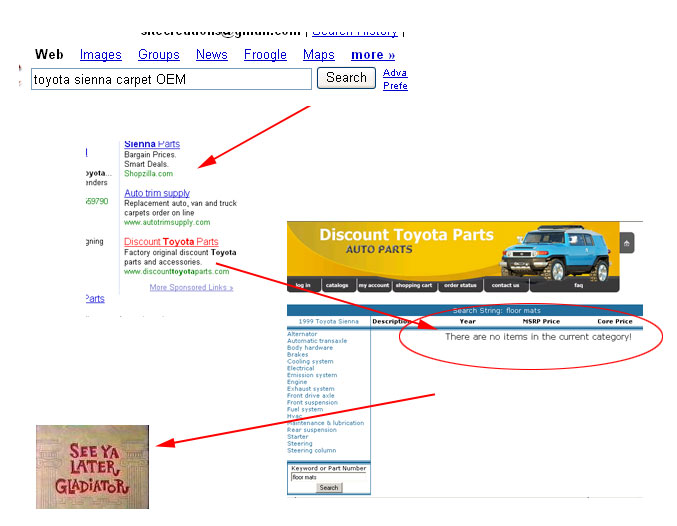Click the home icon beside the banner
The width and height of the screenshot is (677, 526).
627,243
